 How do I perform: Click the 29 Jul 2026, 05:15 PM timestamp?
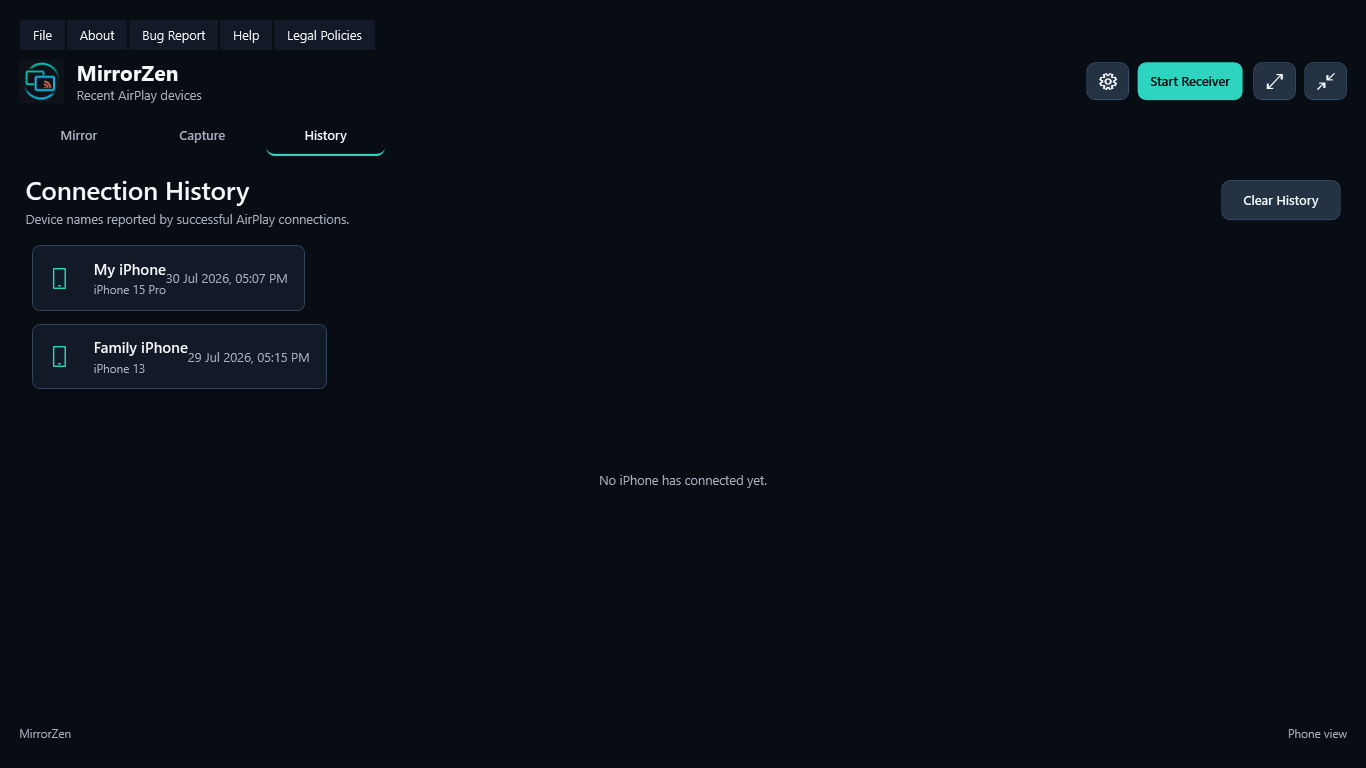249,357
